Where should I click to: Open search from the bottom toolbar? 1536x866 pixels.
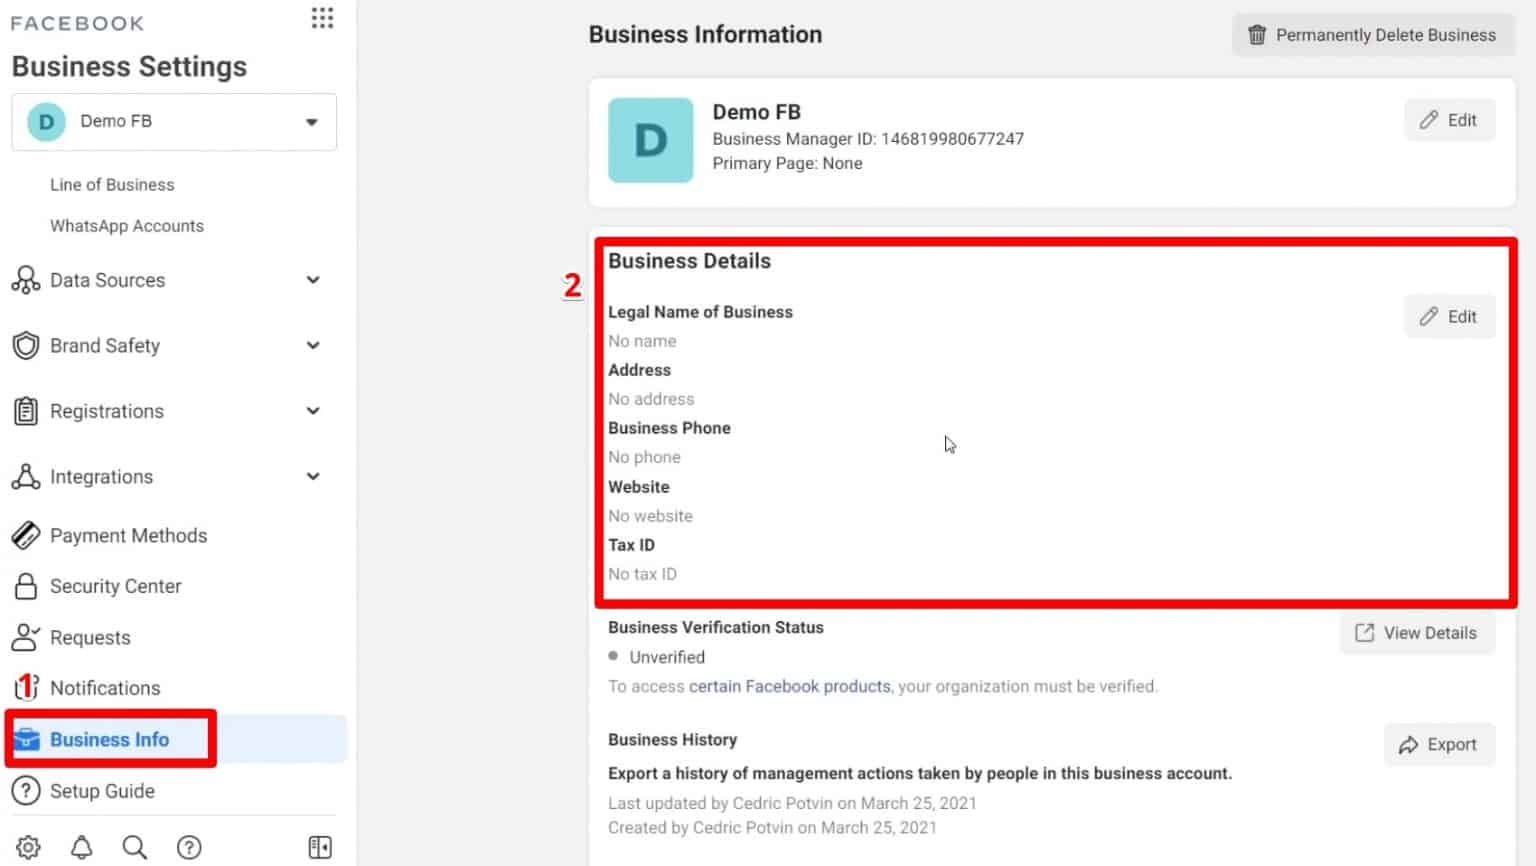tap(135, 846)
